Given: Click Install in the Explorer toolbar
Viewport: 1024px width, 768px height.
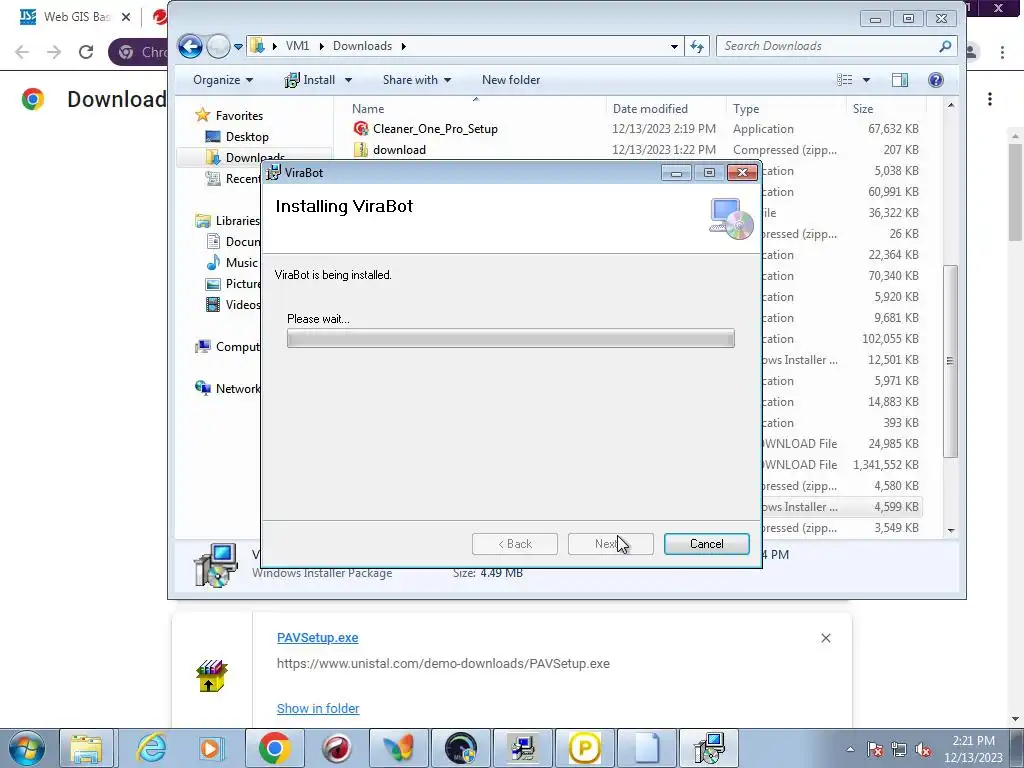Looking at the screenshot, I should point(310,80).
